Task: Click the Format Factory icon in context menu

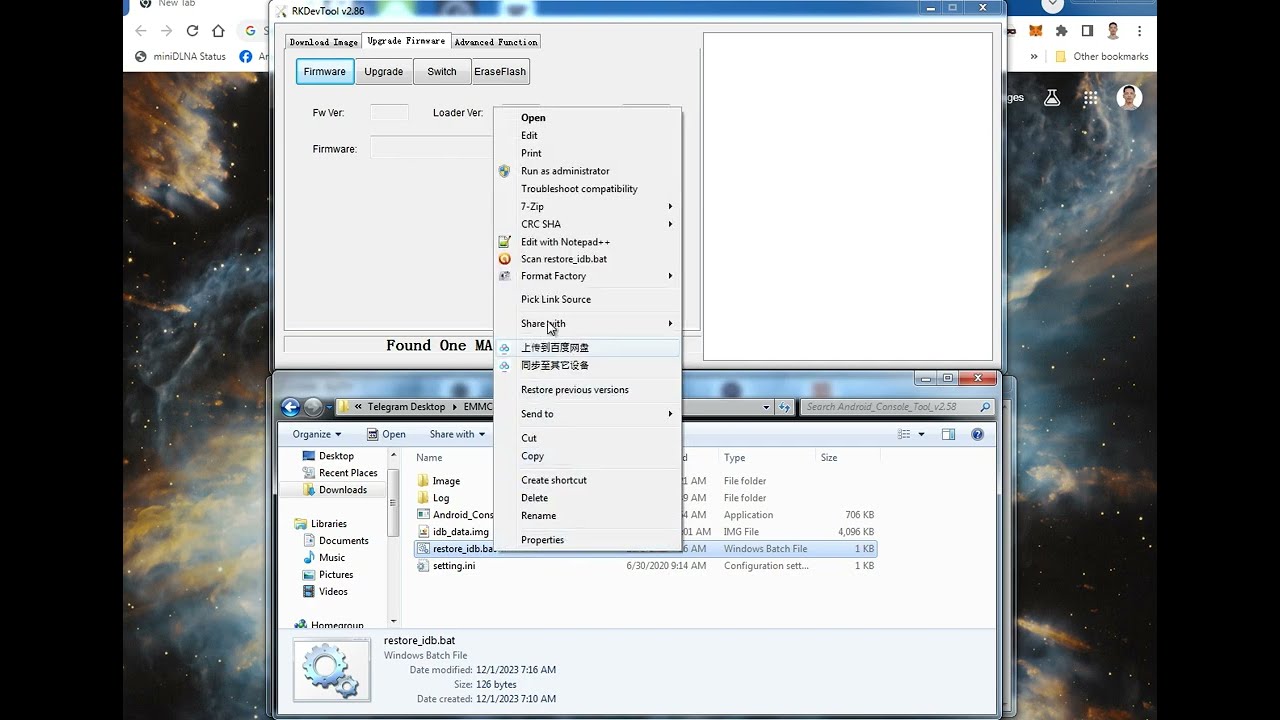Action: (x=504, y=276)
